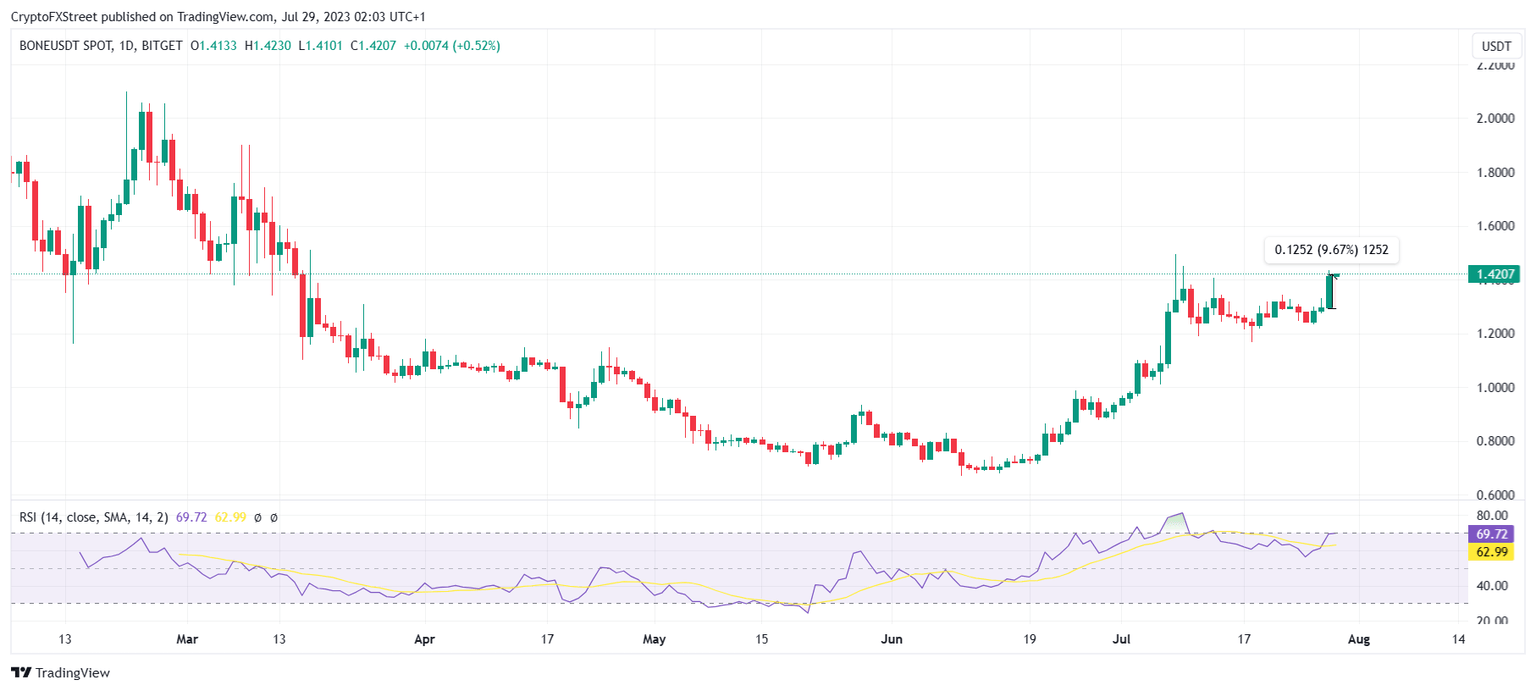The width and height of the screenshot is (1536, 691).
Task: Toggle the measurement tooltip 0.1252 (9.67%)
Action: (x=1330, y=250)
